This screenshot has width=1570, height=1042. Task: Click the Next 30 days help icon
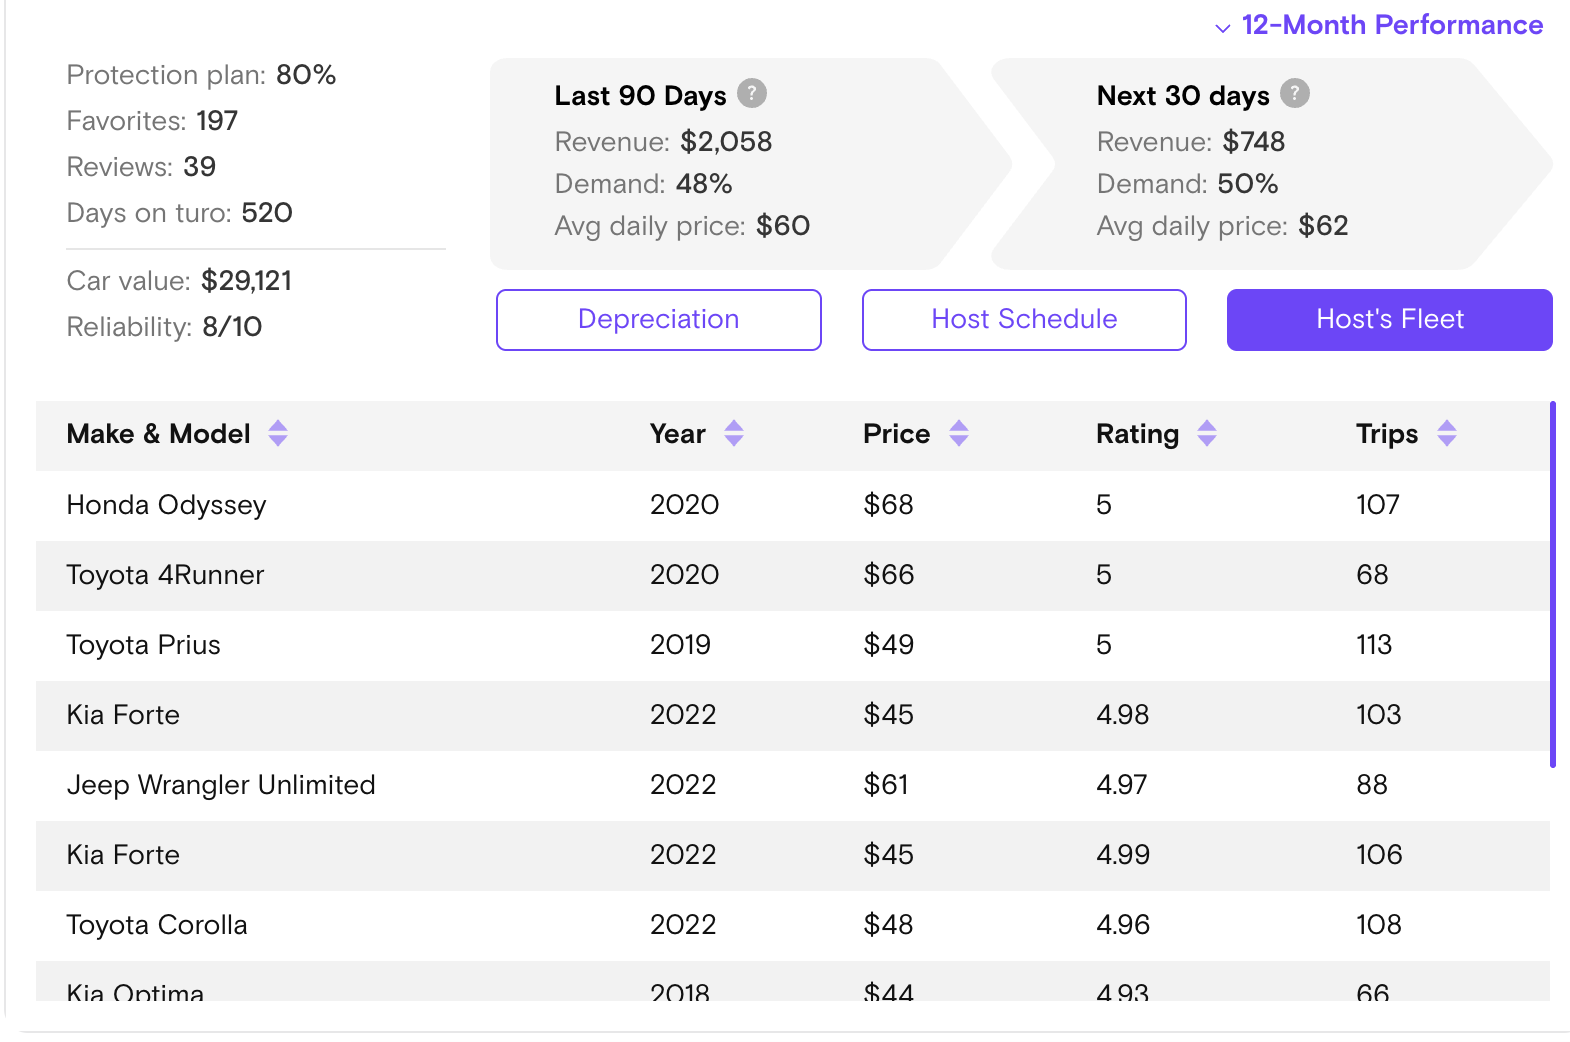coord(1295,93)
